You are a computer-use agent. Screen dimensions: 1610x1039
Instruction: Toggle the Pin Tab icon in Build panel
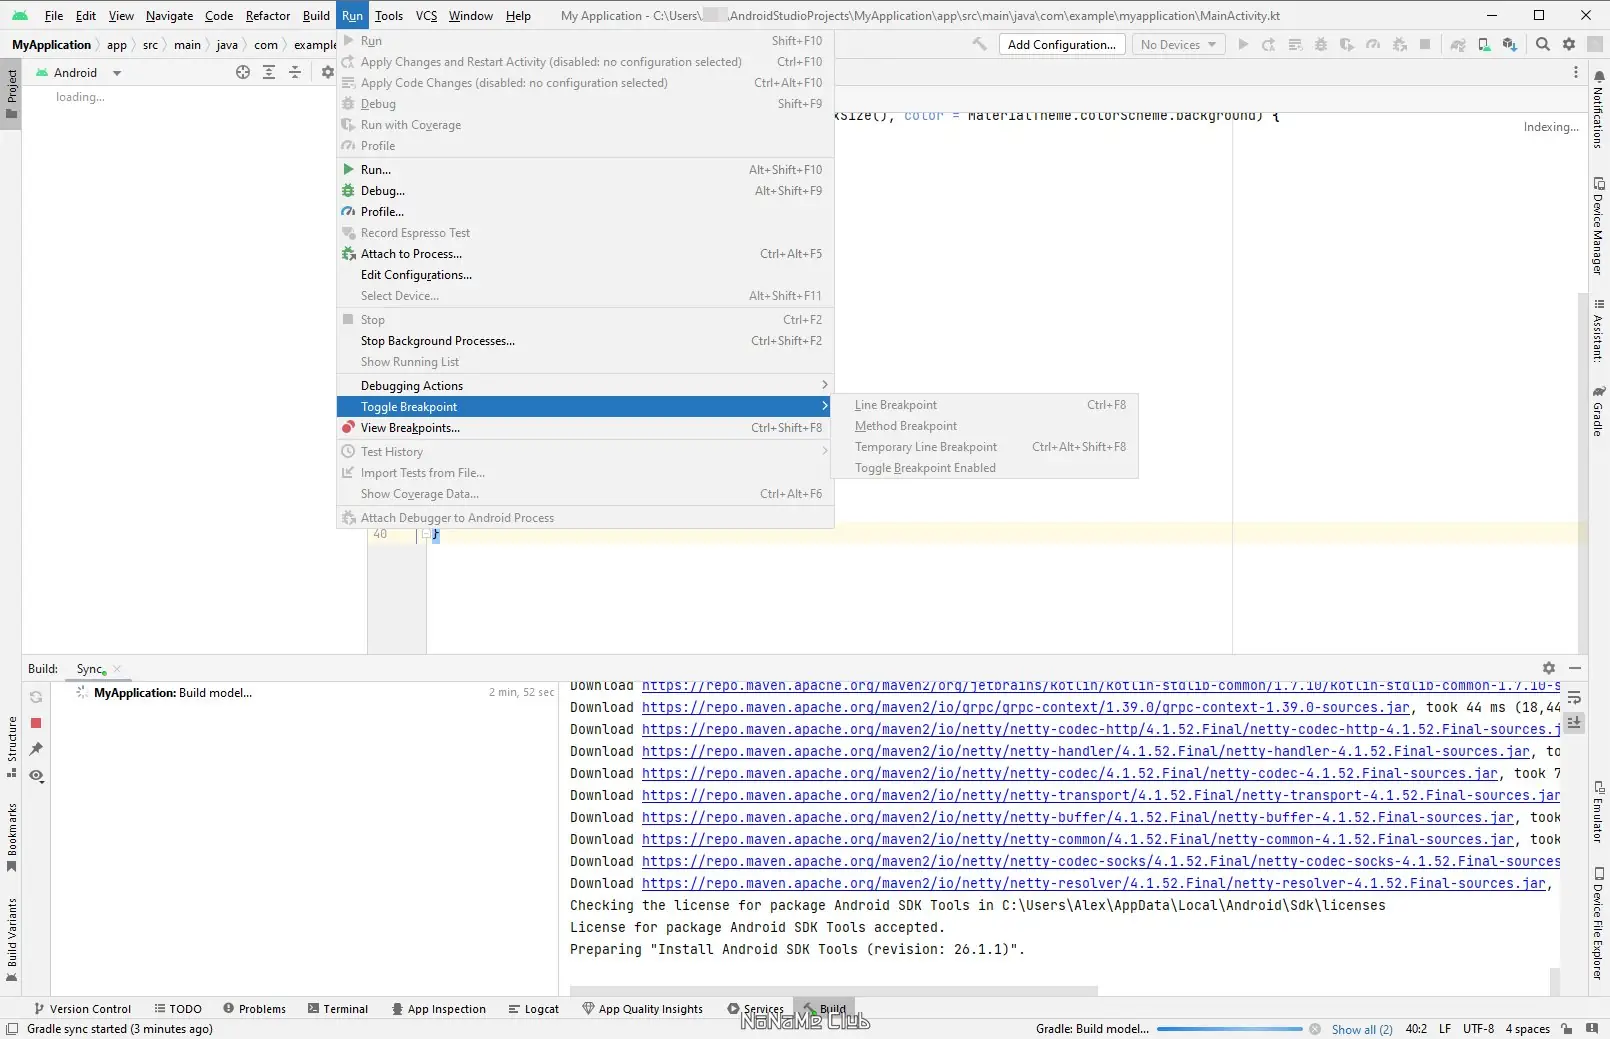(36, 749)
